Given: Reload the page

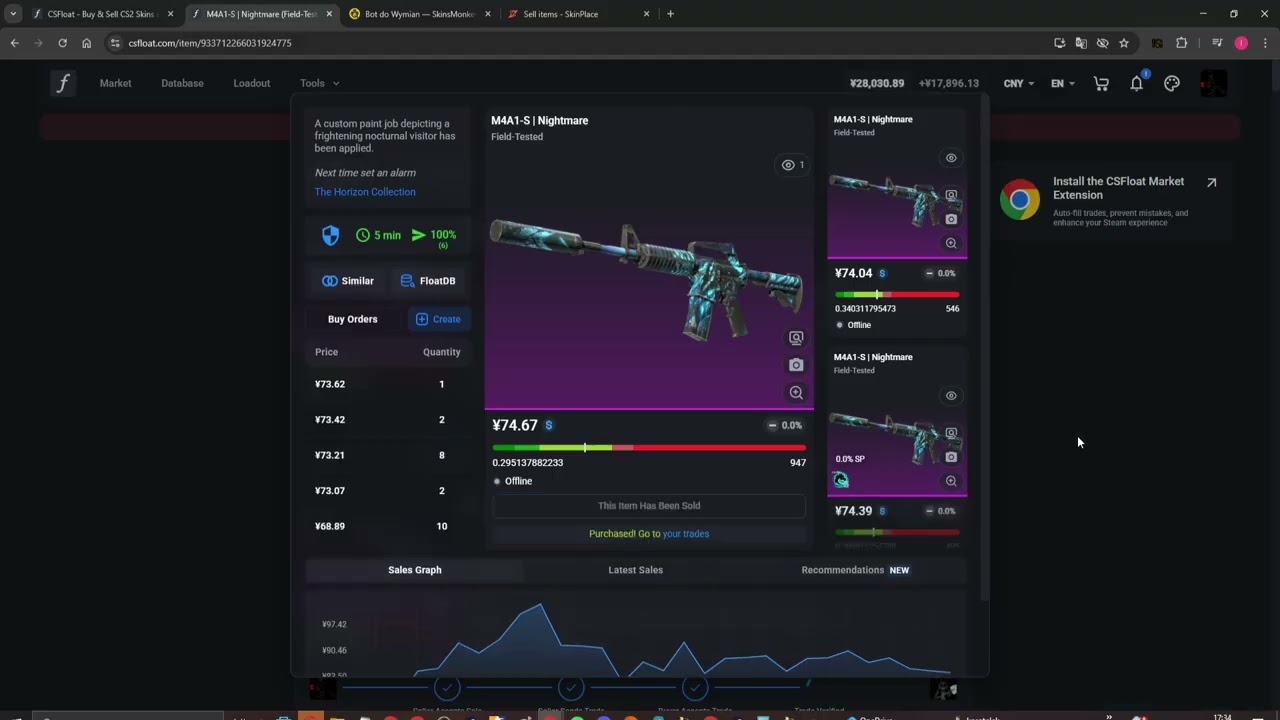Looking at the screenshot, I should click(x=62, y=43).
